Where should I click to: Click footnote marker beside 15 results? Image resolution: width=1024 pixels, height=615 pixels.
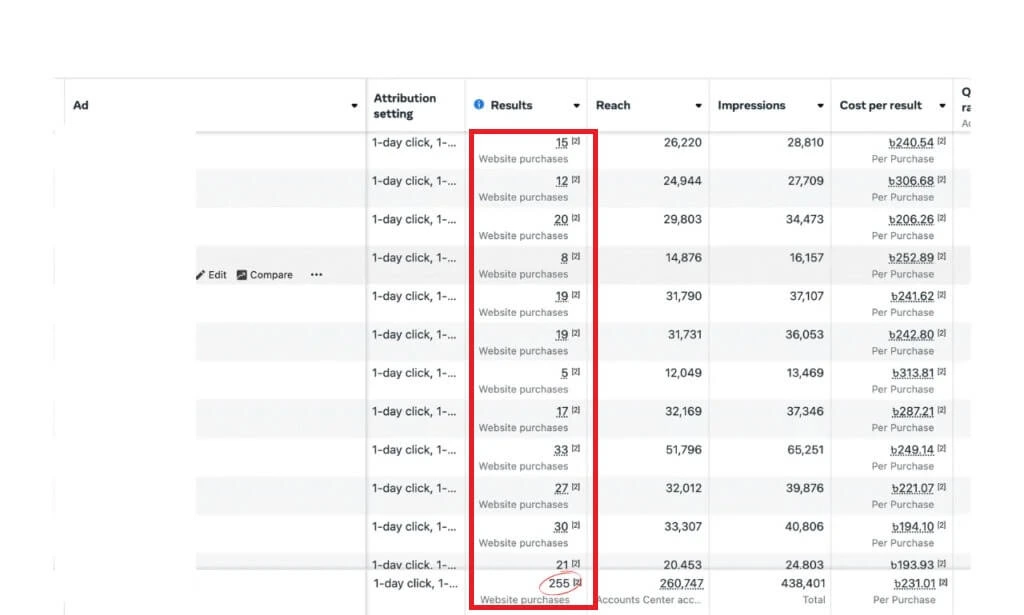[576, 141]
